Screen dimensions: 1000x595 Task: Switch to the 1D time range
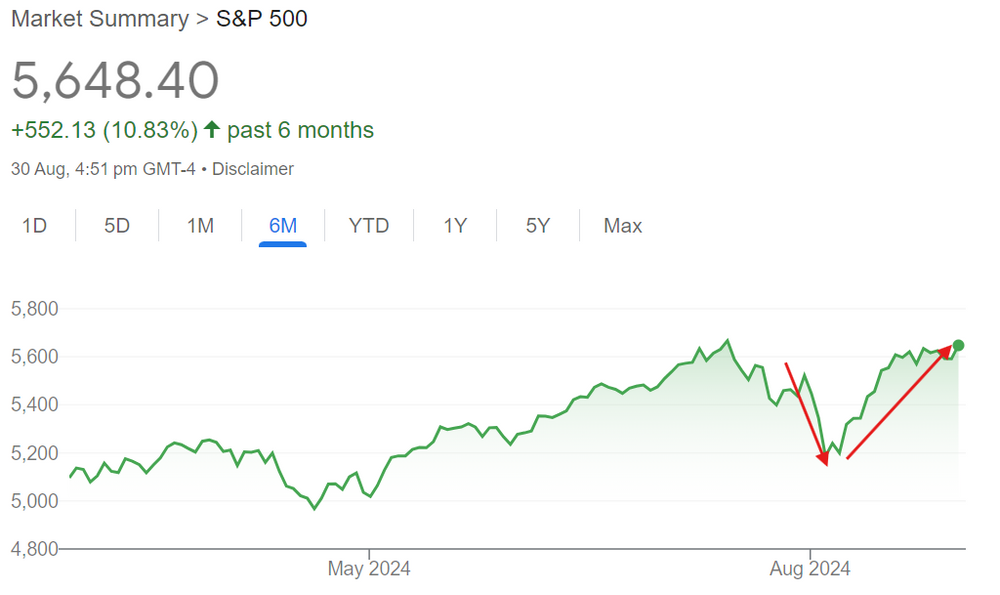[35, 226]
